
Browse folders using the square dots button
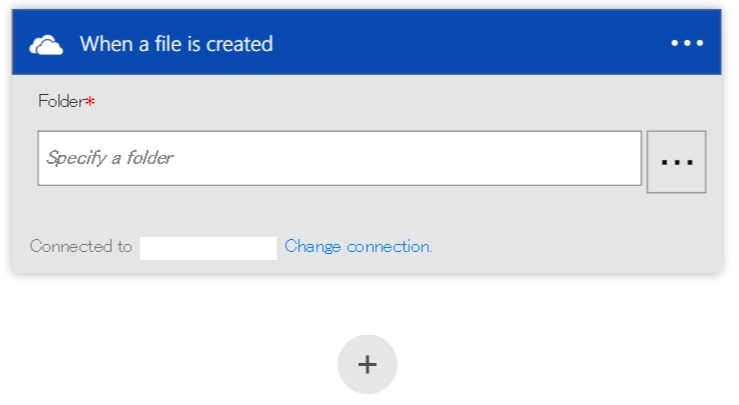676,161
